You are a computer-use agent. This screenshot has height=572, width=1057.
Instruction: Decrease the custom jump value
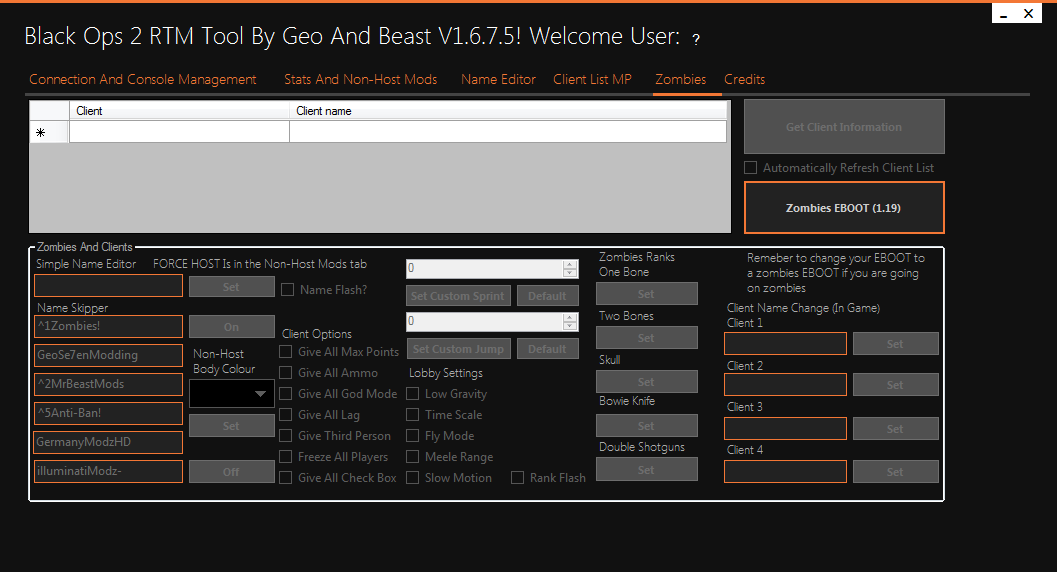click(x=570, y=326)
